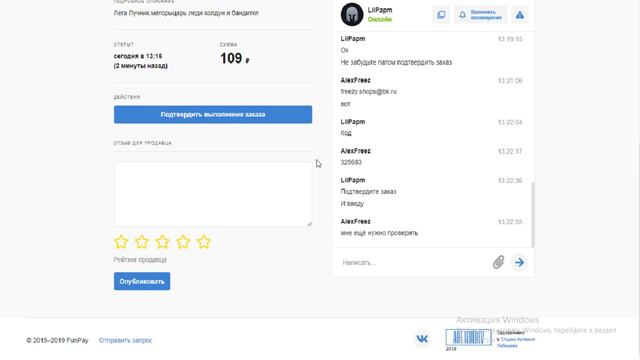This screenshot has height=360, width=640.
Task: Rate the seller one star
Action: point(121,242)
